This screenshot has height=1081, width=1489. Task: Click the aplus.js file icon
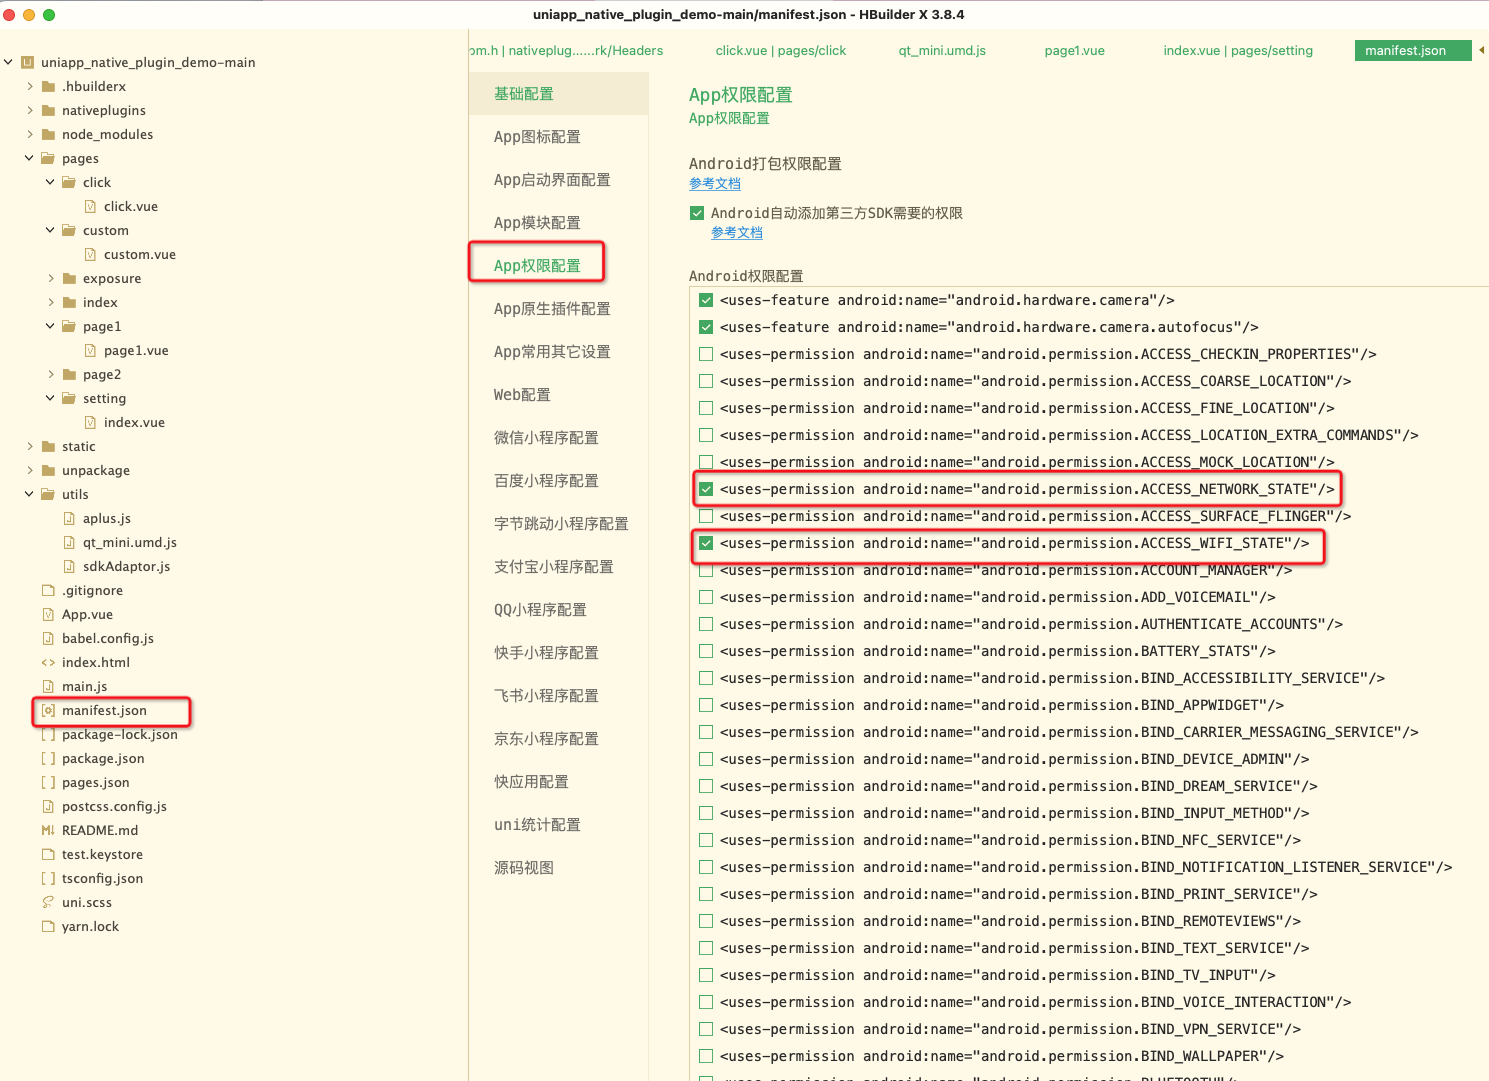(x=69, y=519)
